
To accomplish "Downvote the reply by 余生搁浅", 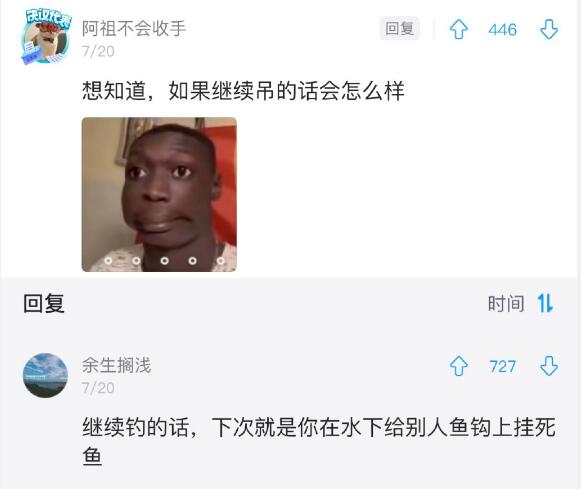I will click(x=549, y=366).
